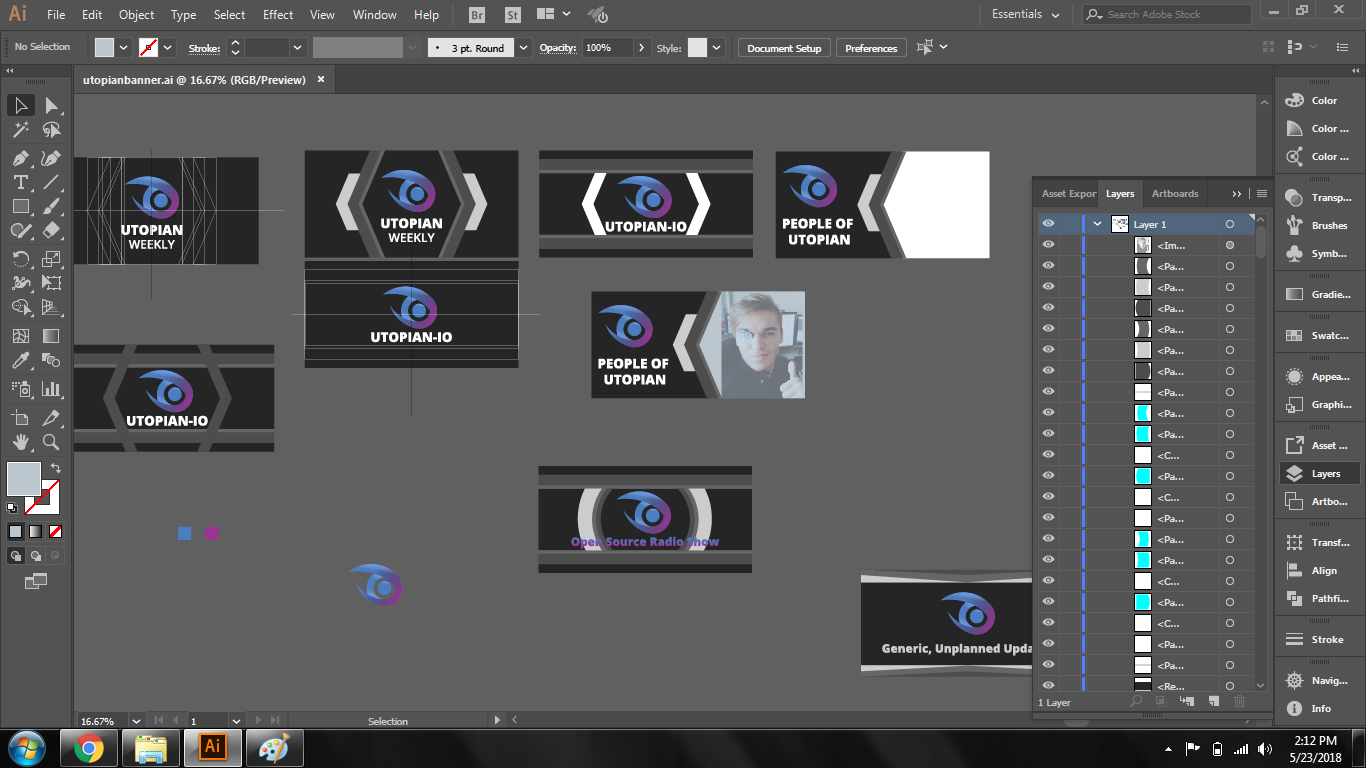Choose the Column Graph tool
This screenshot has height=768, width=1366.
[x=51, y=388]
